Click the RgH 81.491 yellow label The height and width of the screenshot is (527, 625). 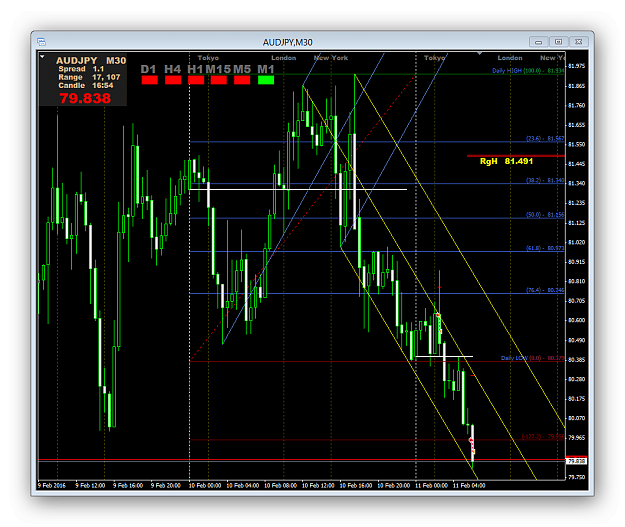(506, 161)
